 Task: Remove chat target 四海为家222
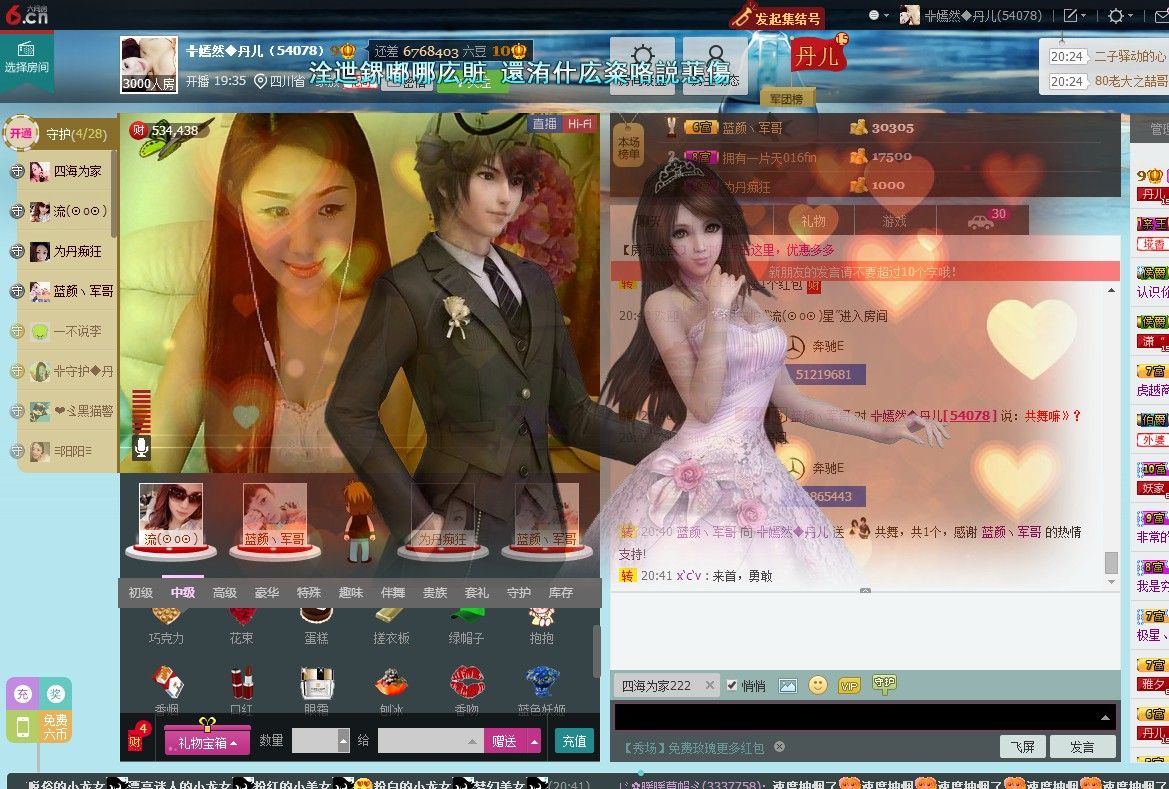tap(710, 685)
